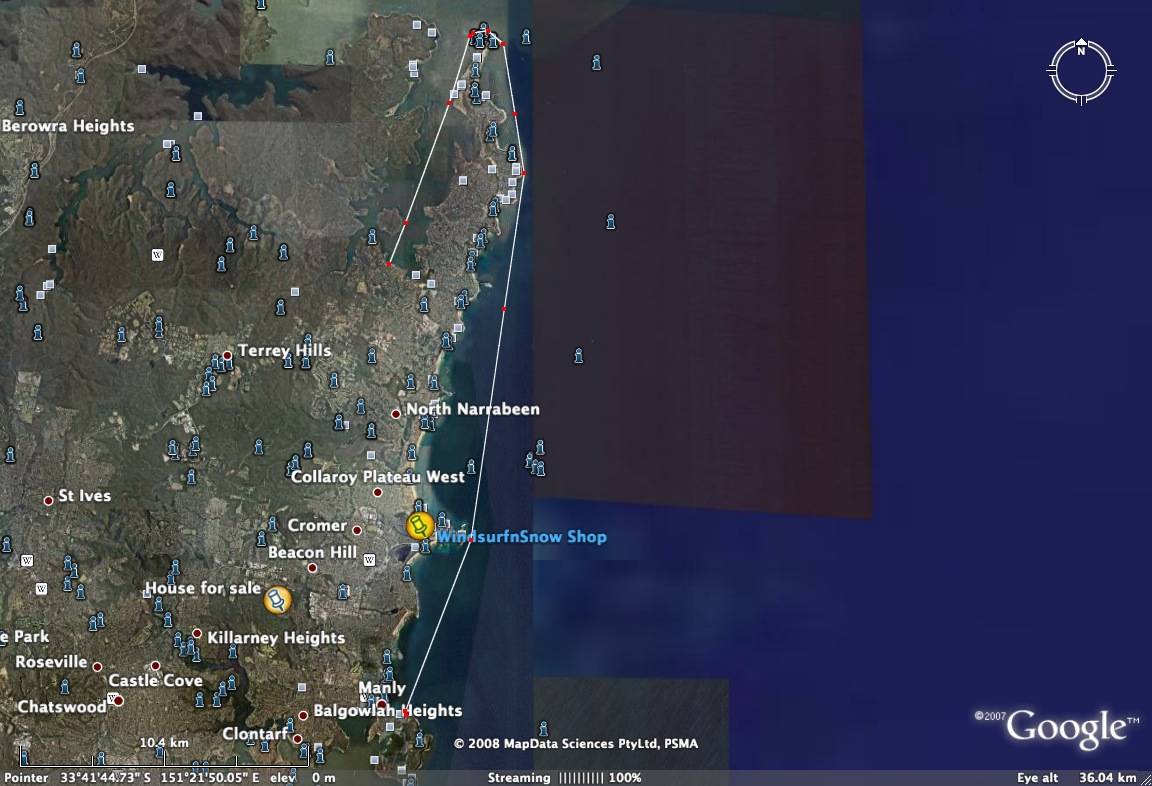Toggle the placemark next to Manly label
This screenshot has height=786, width=1152.
click(x=387, y=674)
